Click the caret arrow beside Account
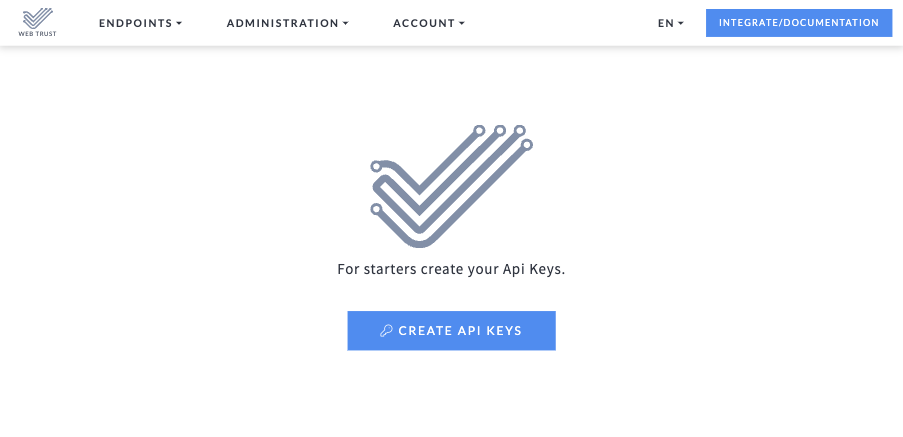Viewport: 903px width, 437px height. point(462,24)
